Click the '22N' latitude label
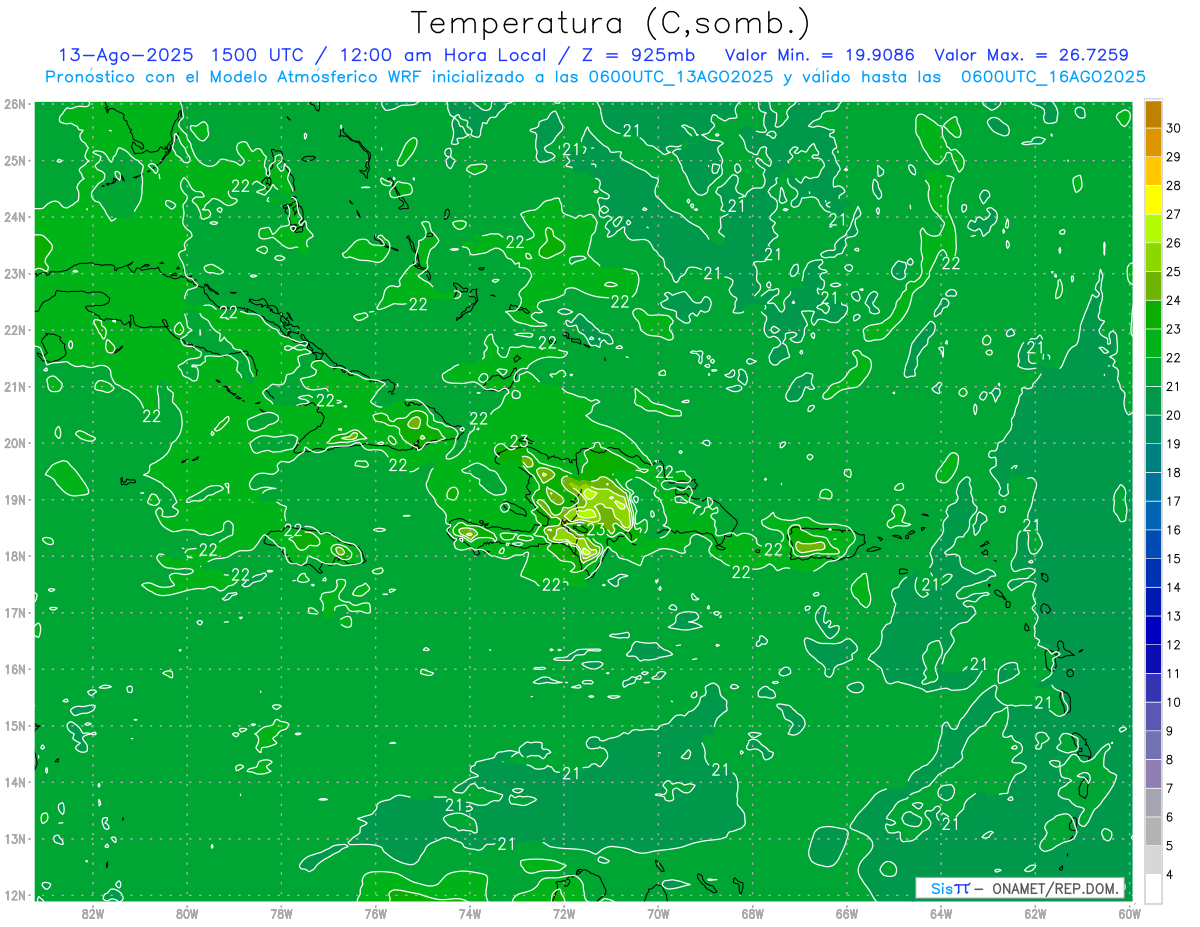This screenshot has width=1200, height=927. click(15, 330)
